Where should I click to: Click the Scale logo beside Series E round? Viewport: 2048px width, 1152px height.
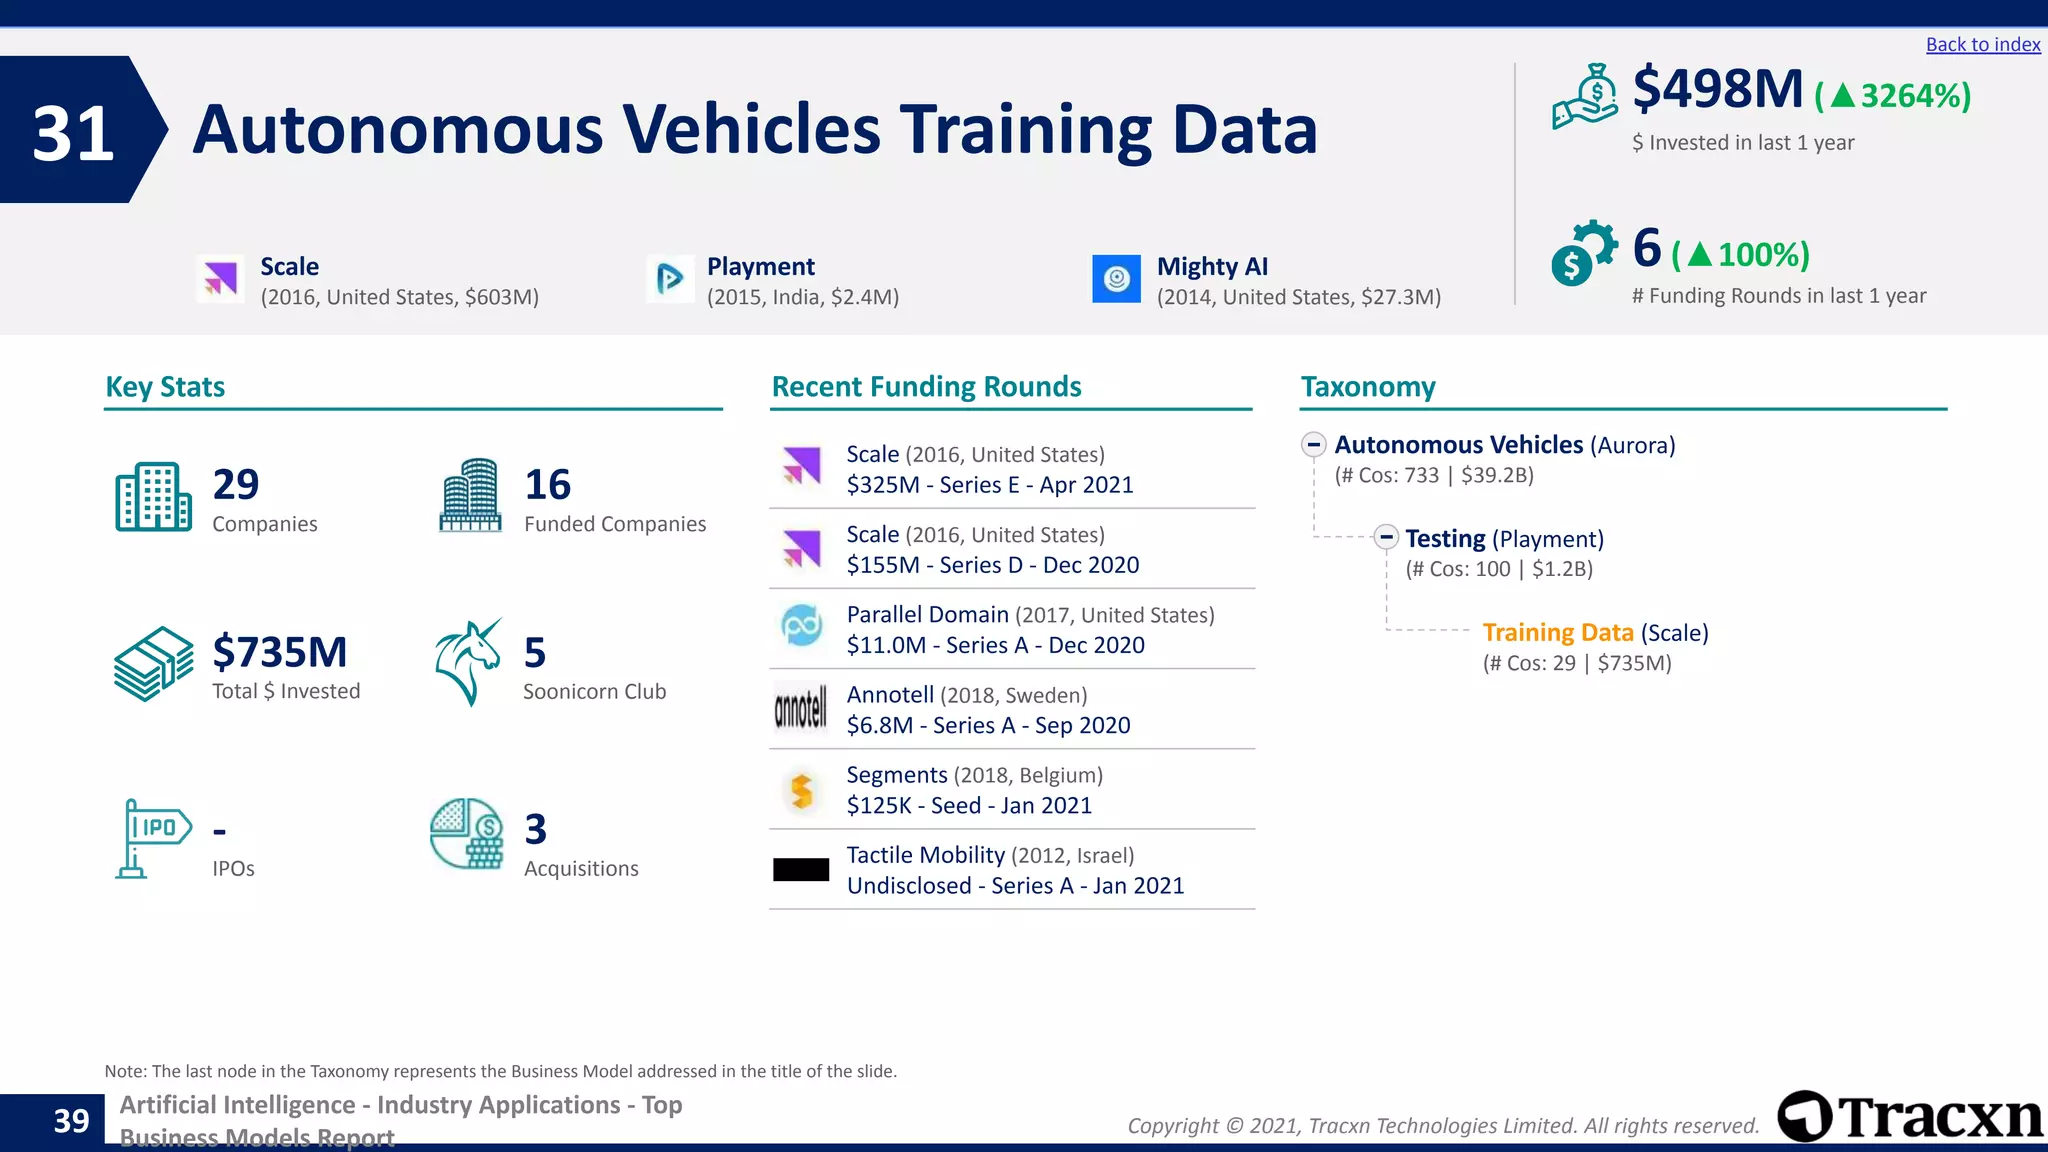pos(801,466)
